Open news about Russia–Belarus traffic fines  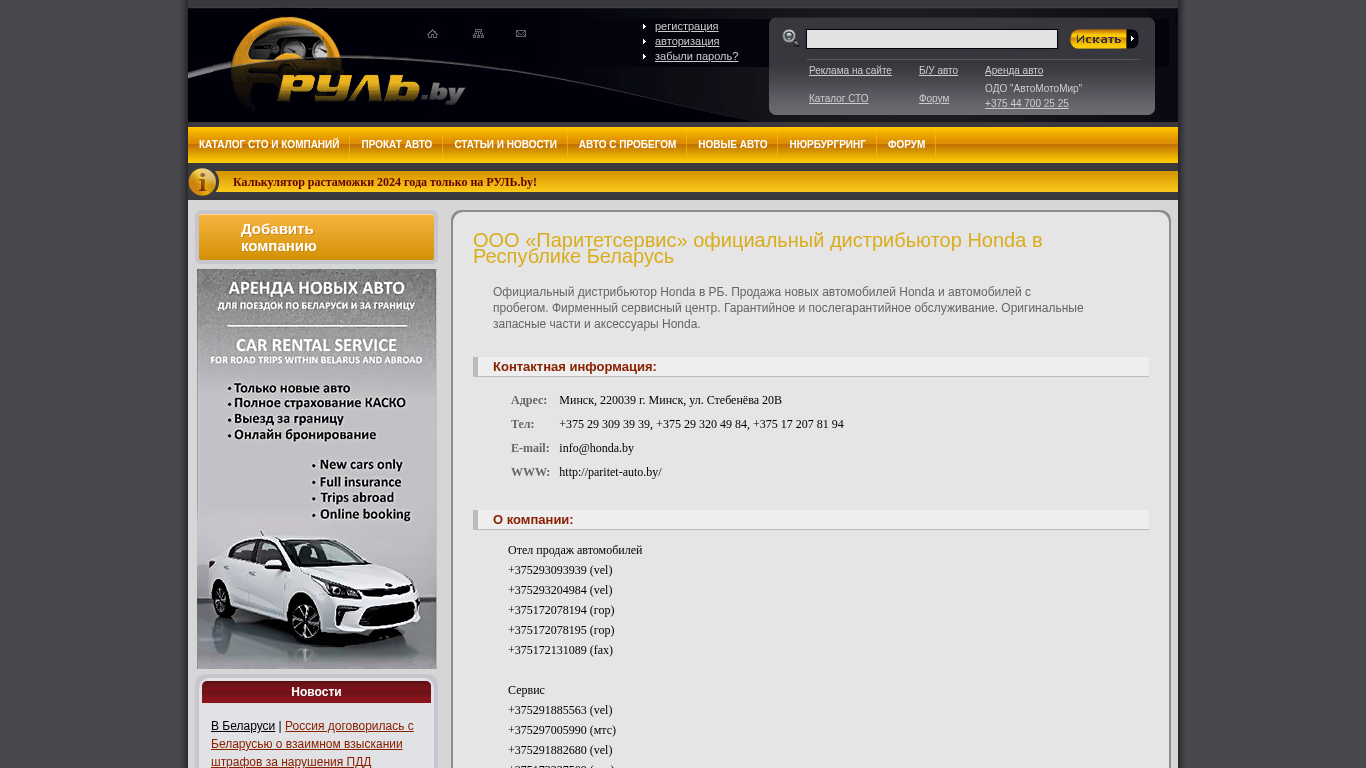pyautogui.click(x=312, y=744)
